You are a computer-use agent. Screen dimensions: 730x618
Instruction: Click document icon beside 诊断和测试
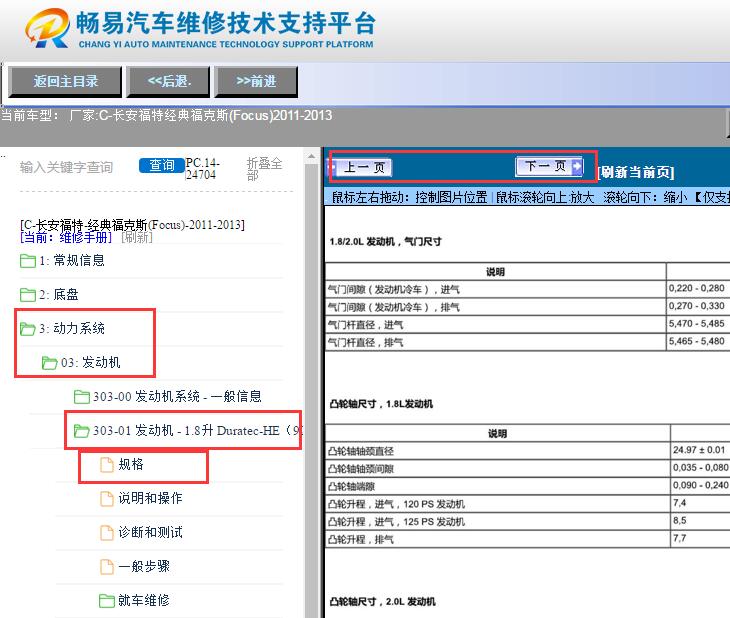pos(107,532)
